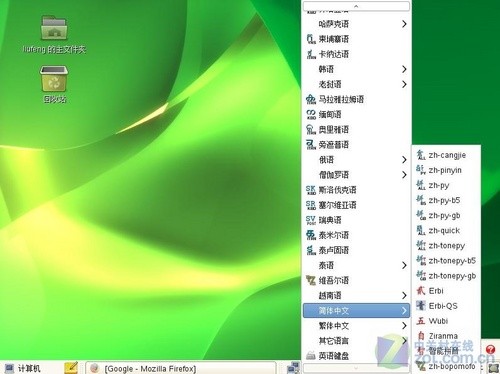This screenshot has width=500, height=374.
Task: Select the 韩语 menu entry
Action: click(356, 69)
